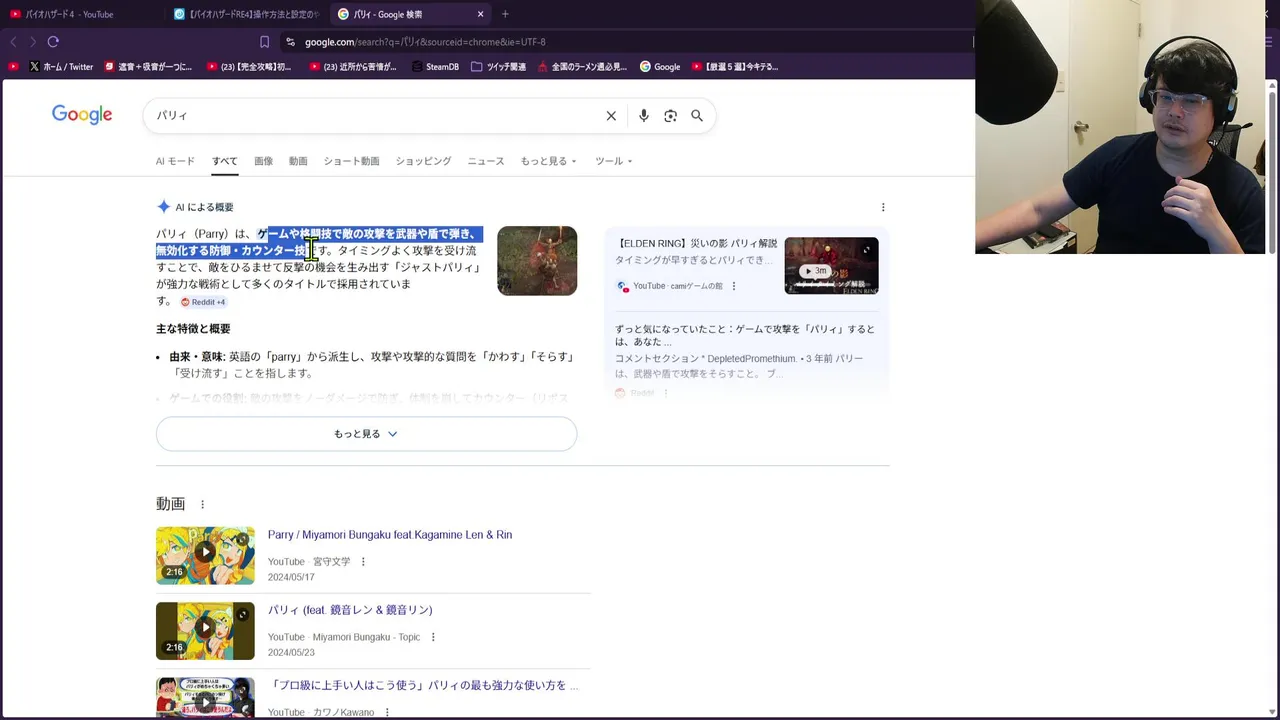Open the ツール dropdown
Viewport: 1280px width, 720px height.
pos(613,161)
